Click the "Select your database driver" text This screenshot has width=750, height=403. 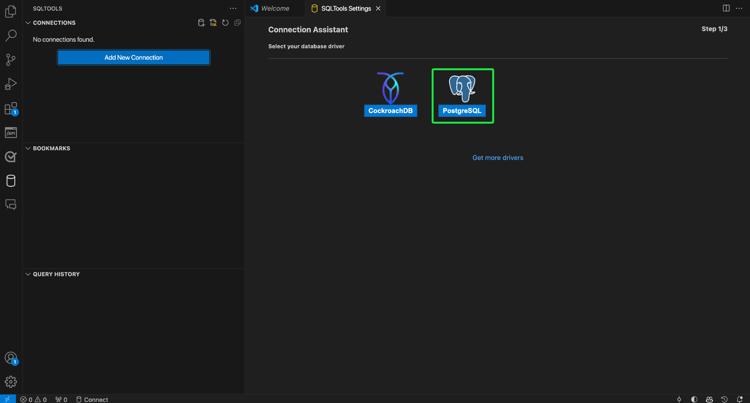306,46
